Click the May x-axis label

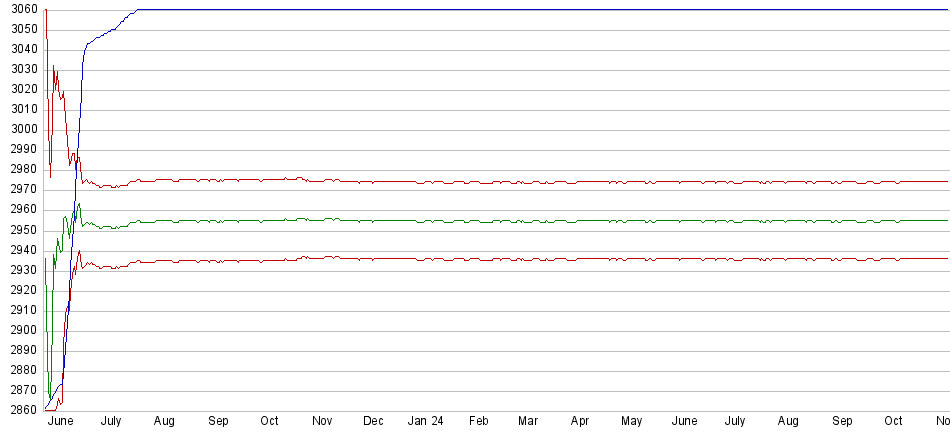pyautogui.click(x=632, y=421)
